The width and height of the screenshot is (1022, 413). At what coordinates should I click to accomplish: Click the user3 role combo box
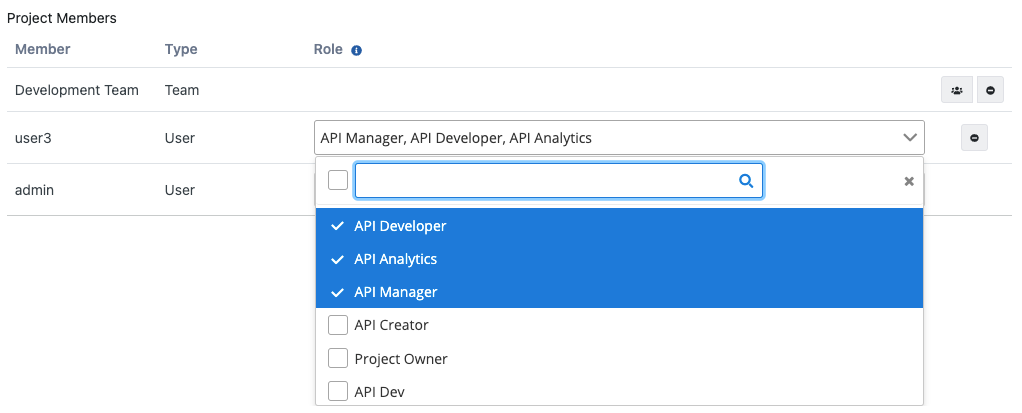(600, 138)
